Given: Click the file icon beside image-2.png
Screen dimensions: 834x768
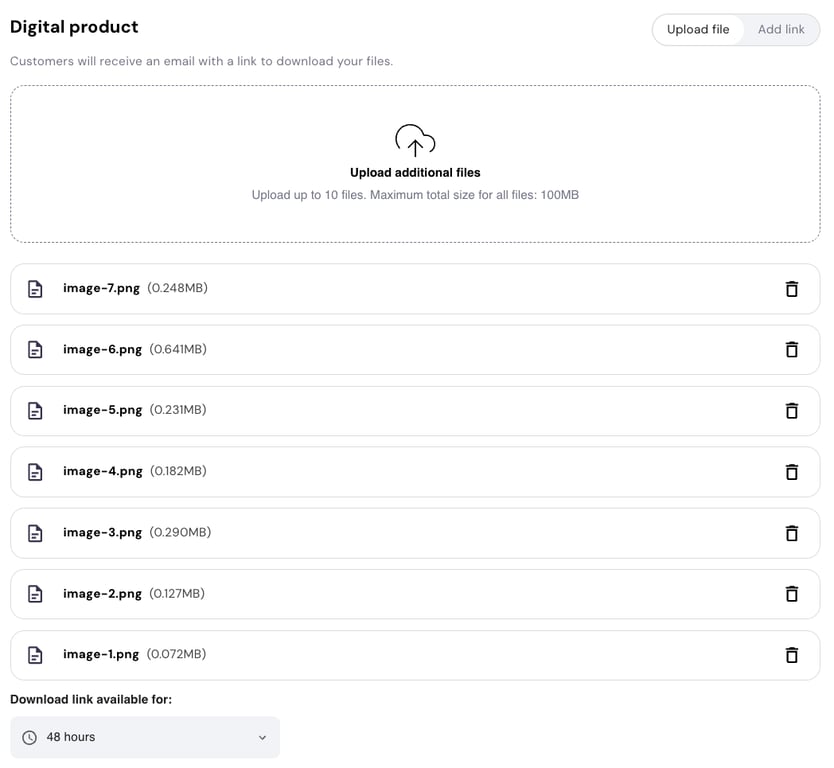Looking at the screenshot, I should [x=35, y=593].
